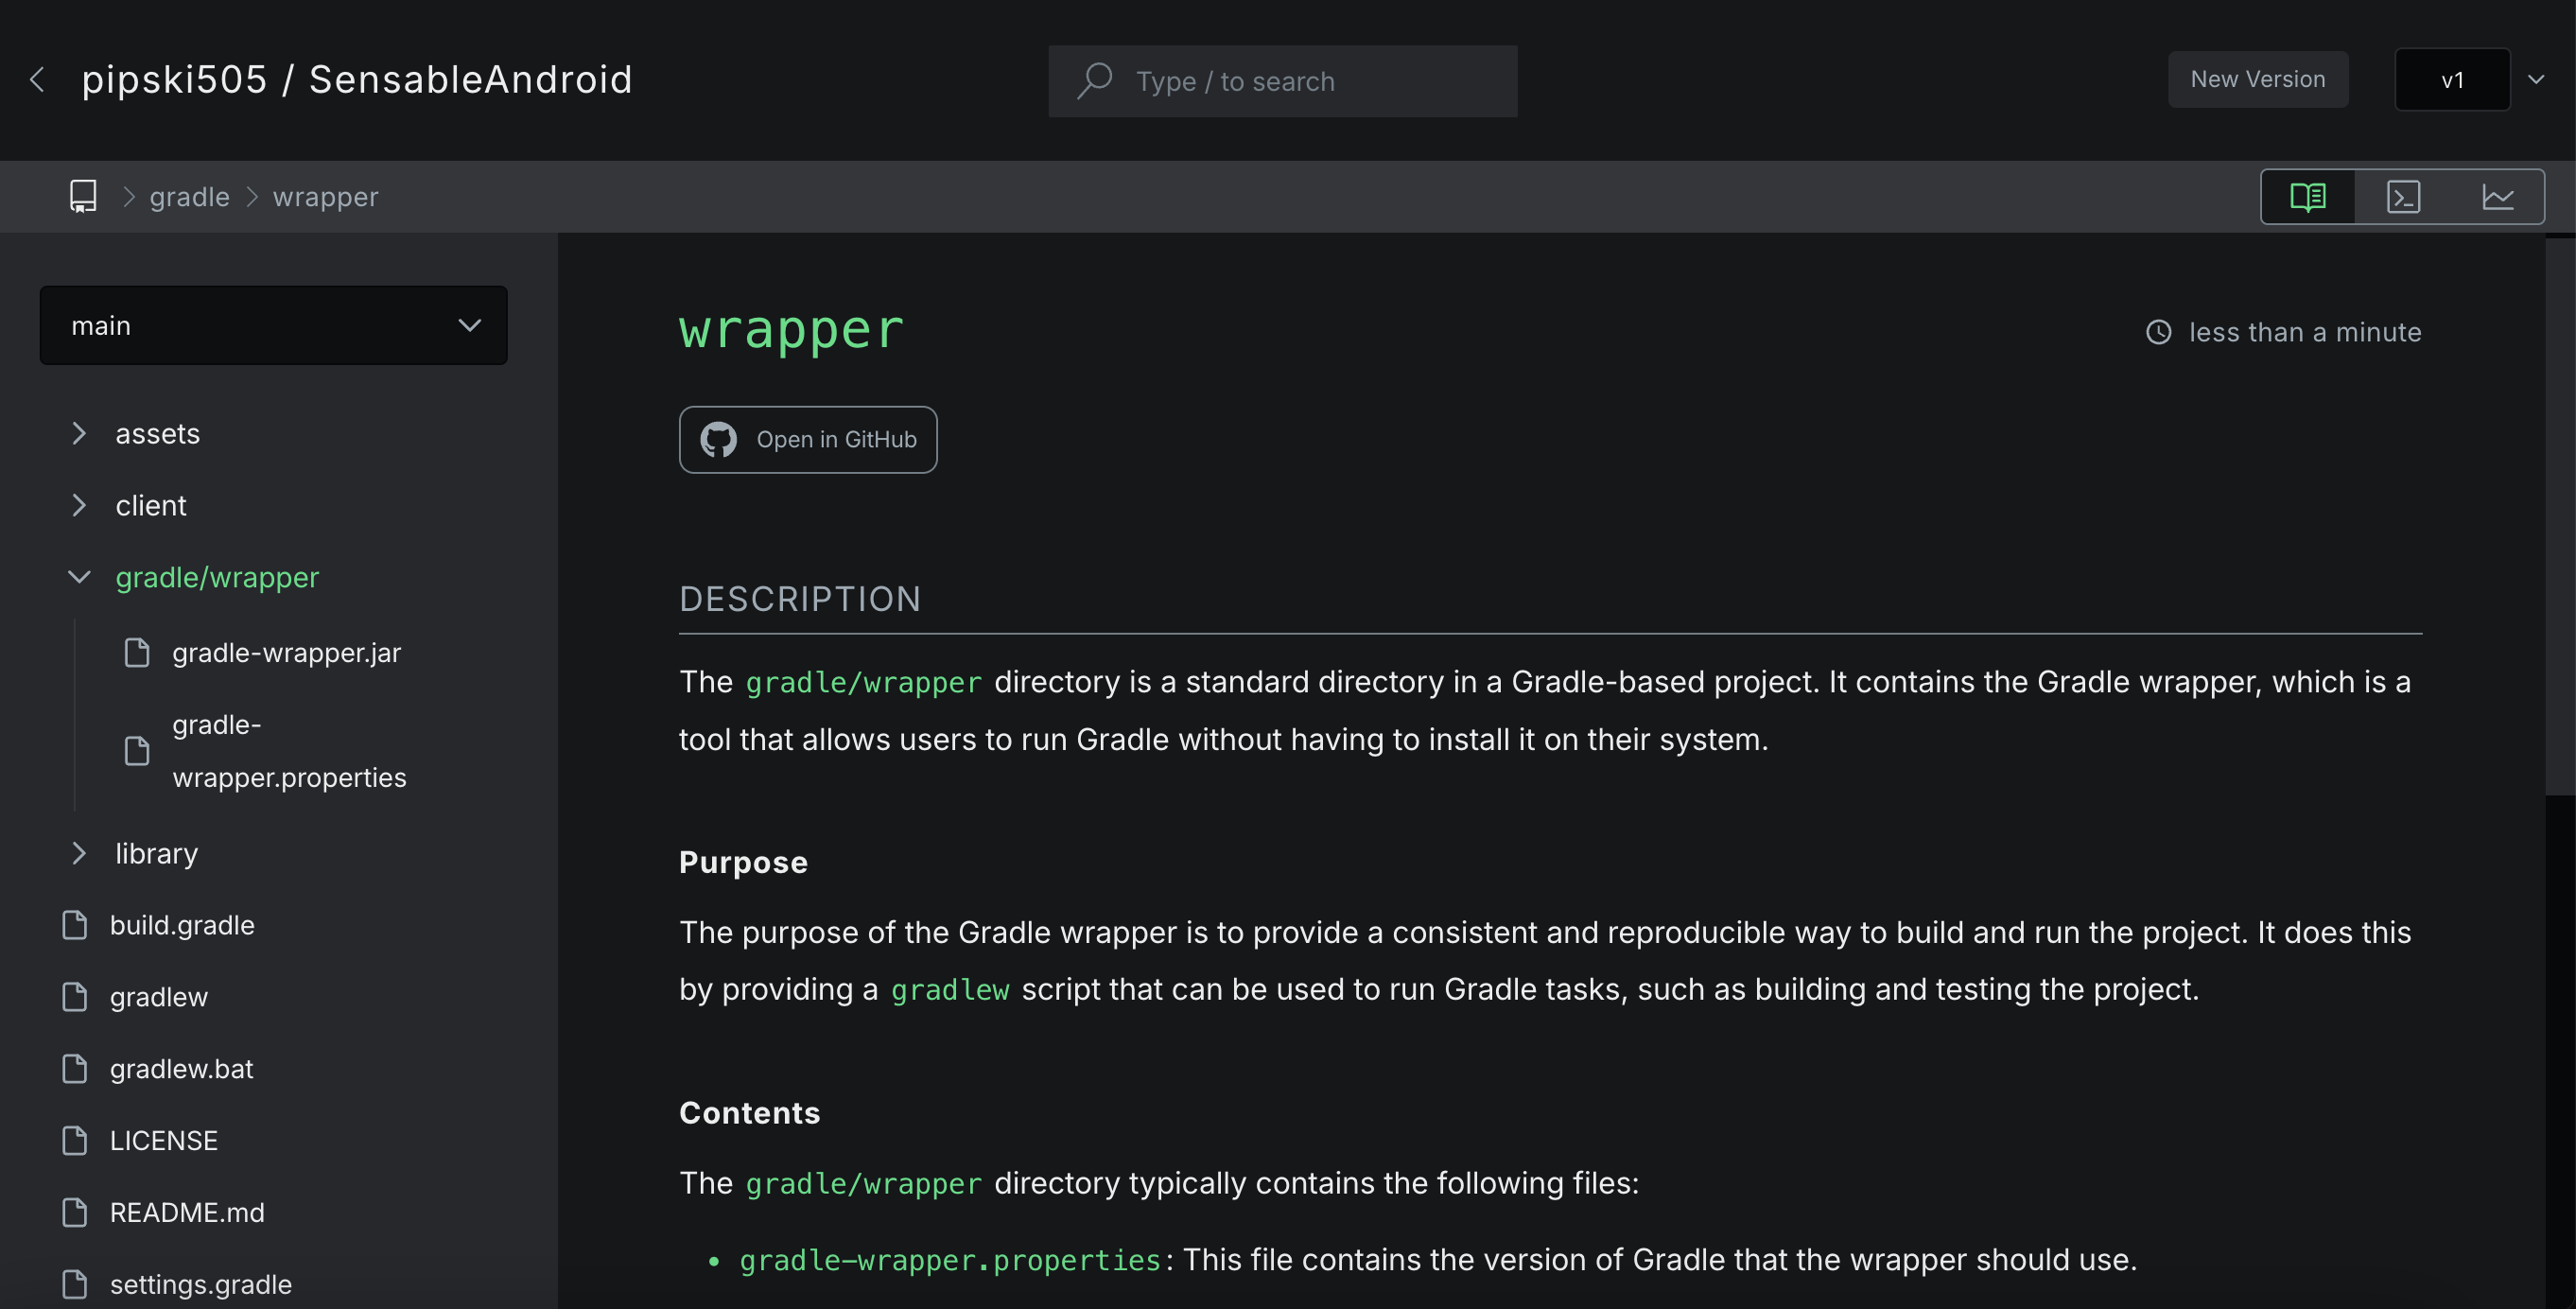The width and height of the screenshot is (2576, 1309).
Task: Click the readme view icon (book)
Action: click(2309, 196)
